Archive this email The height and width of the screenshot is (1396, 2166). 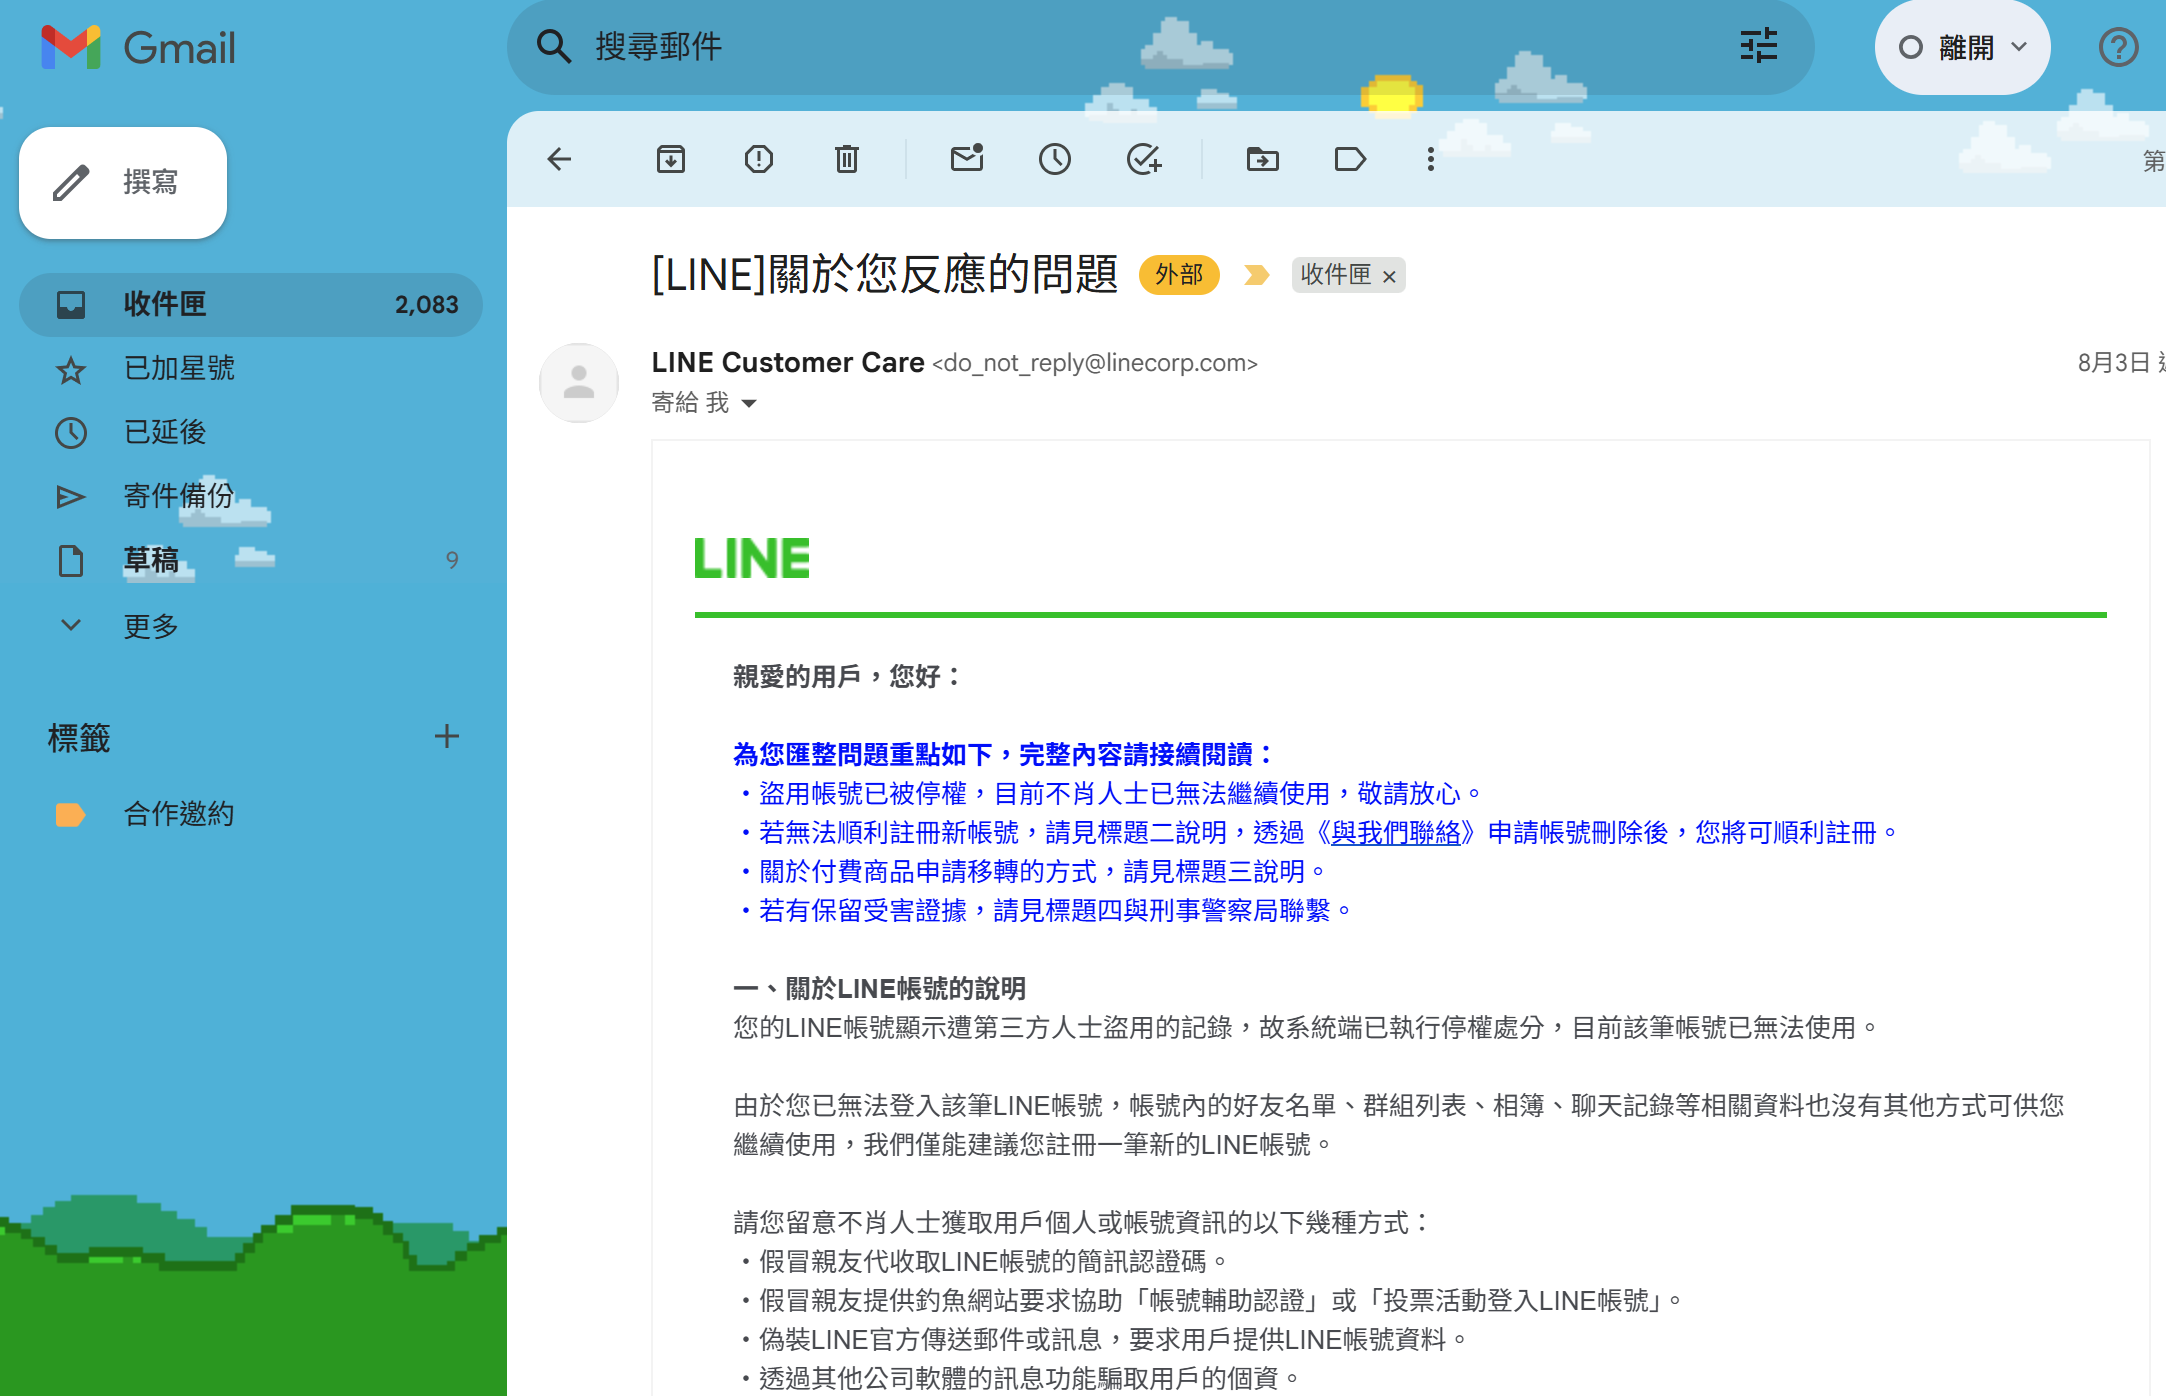pyautogui.click(x=670, y=159)
